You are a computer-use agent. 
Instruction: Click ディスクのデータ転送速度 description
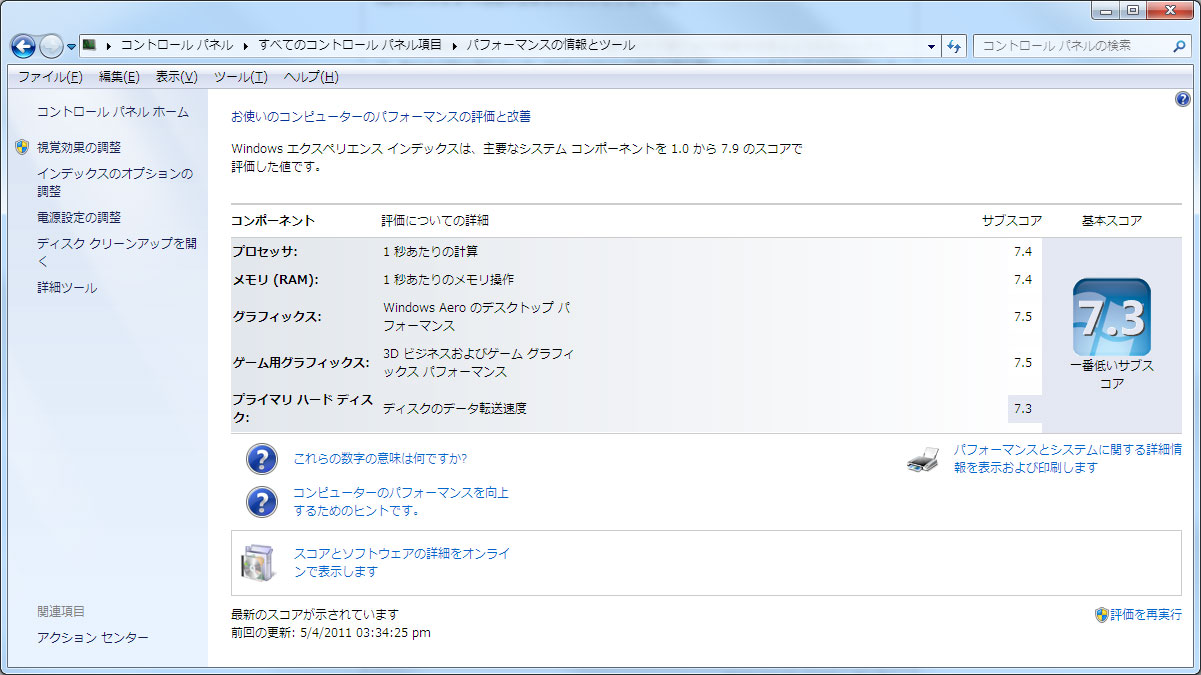coord(455,408)
